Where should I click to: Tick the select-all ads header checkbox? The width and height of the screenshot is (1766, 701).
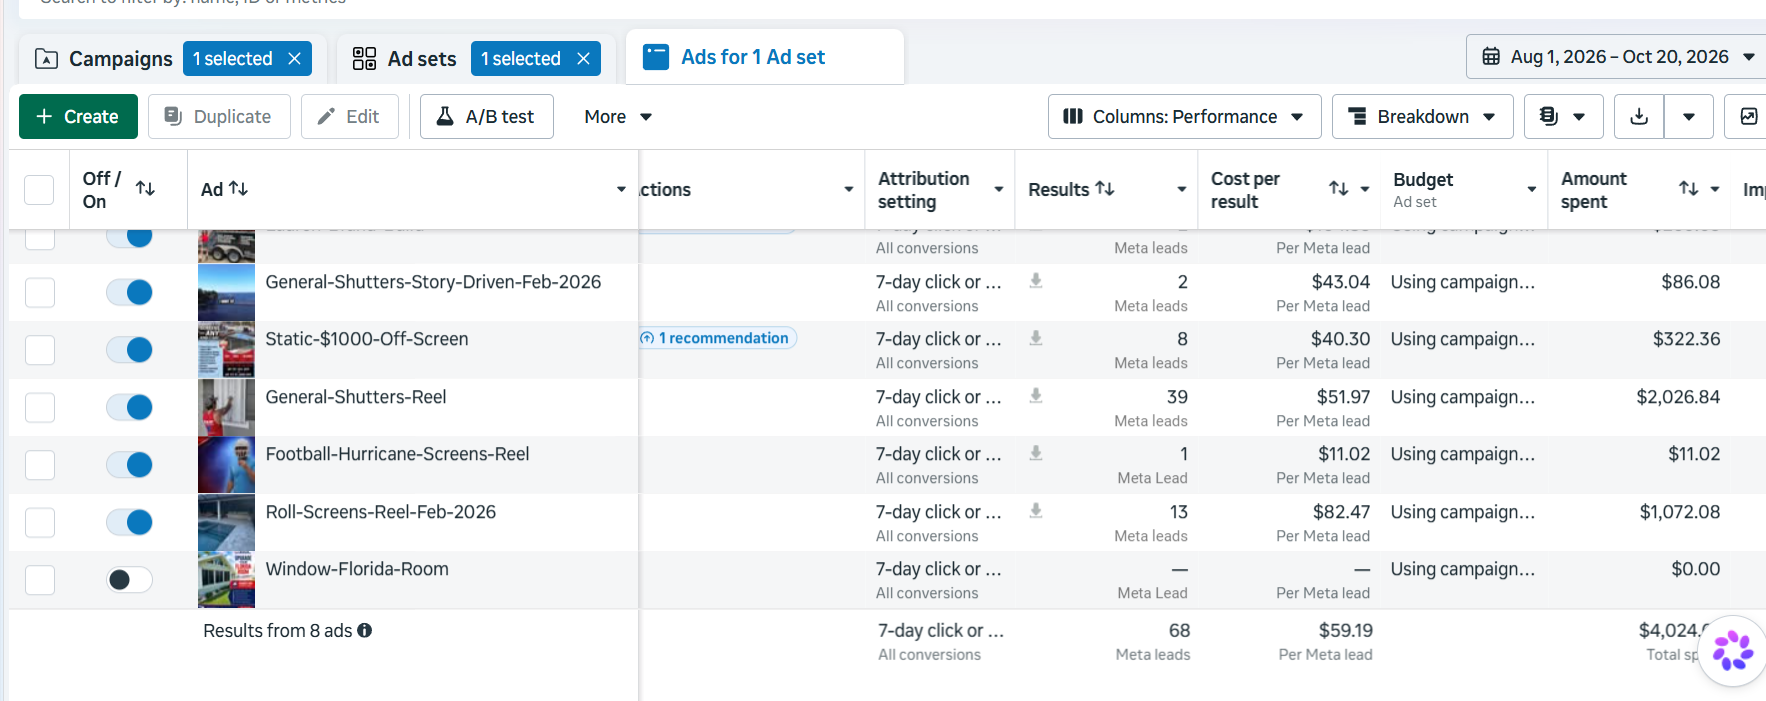tap(39, 190)
